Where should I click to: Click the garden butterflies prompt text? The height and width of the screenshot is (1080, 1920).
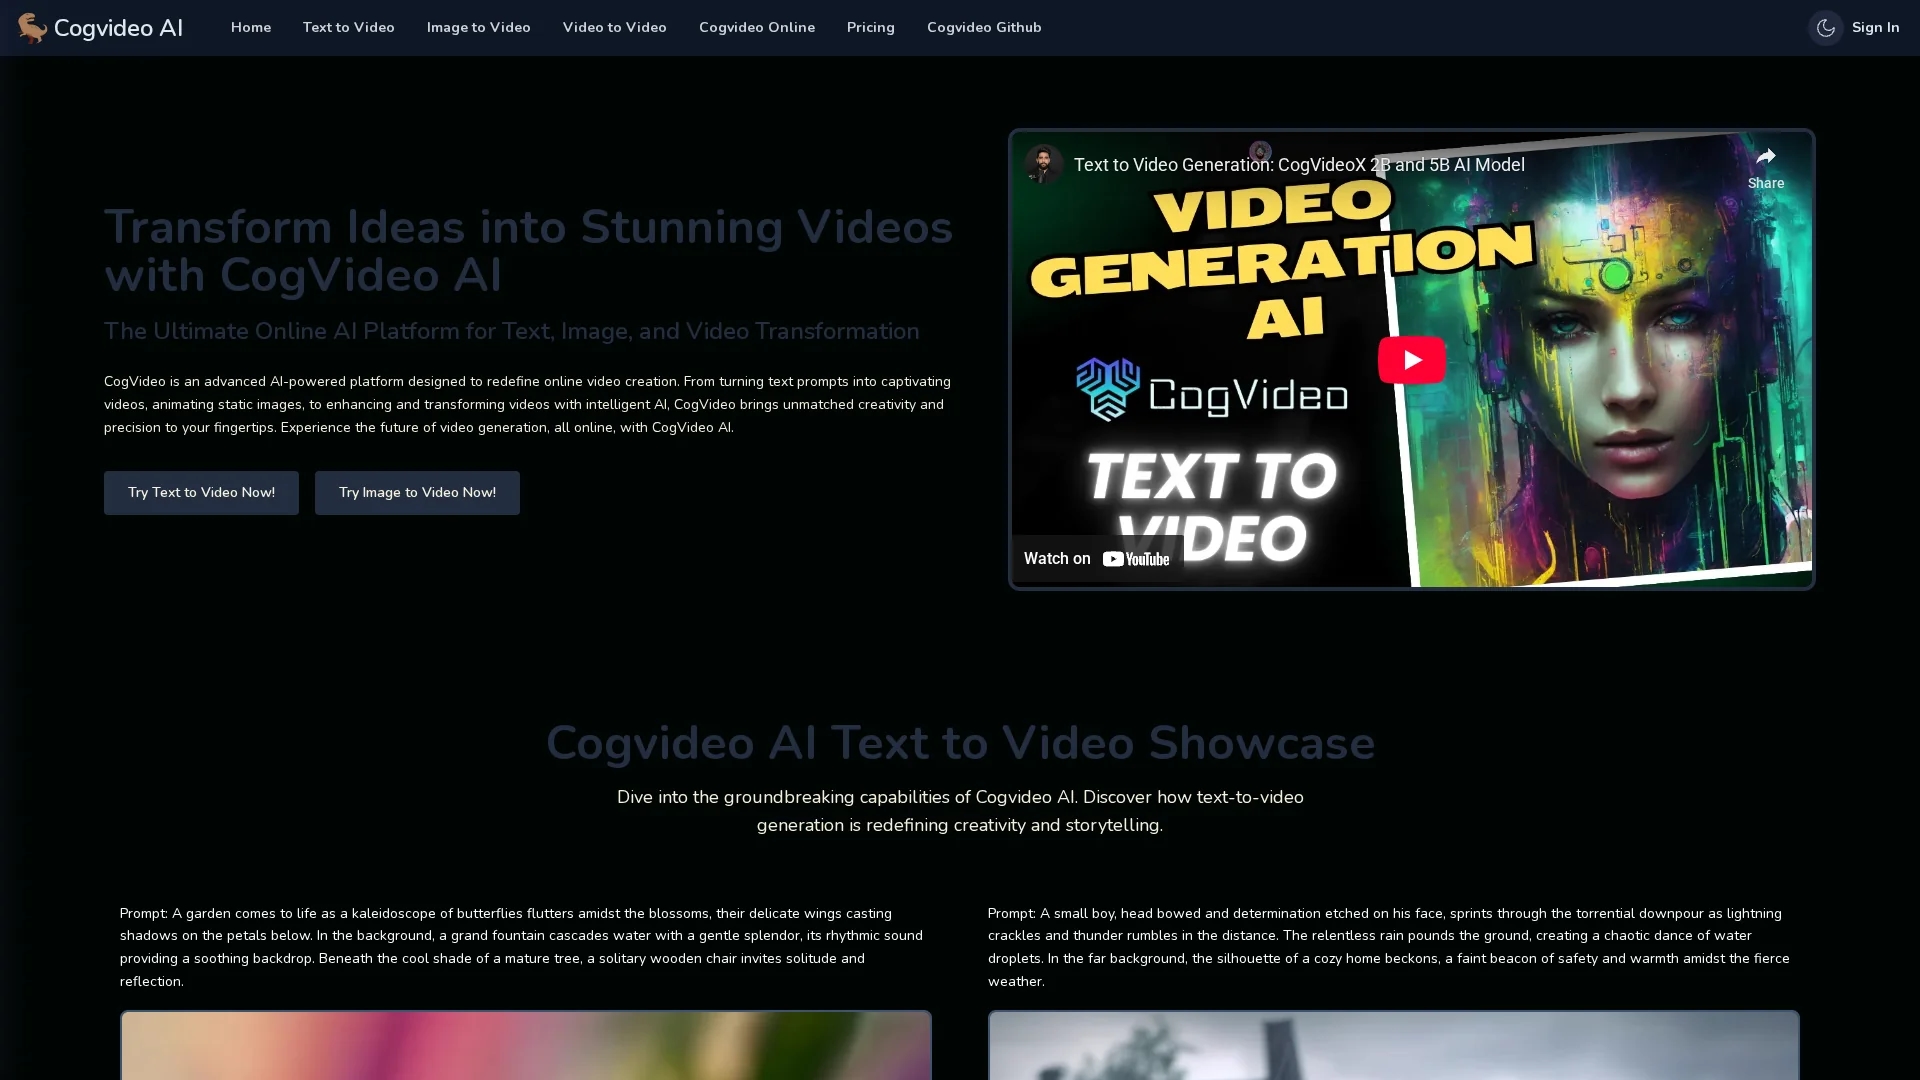click(x=521, y=947)
